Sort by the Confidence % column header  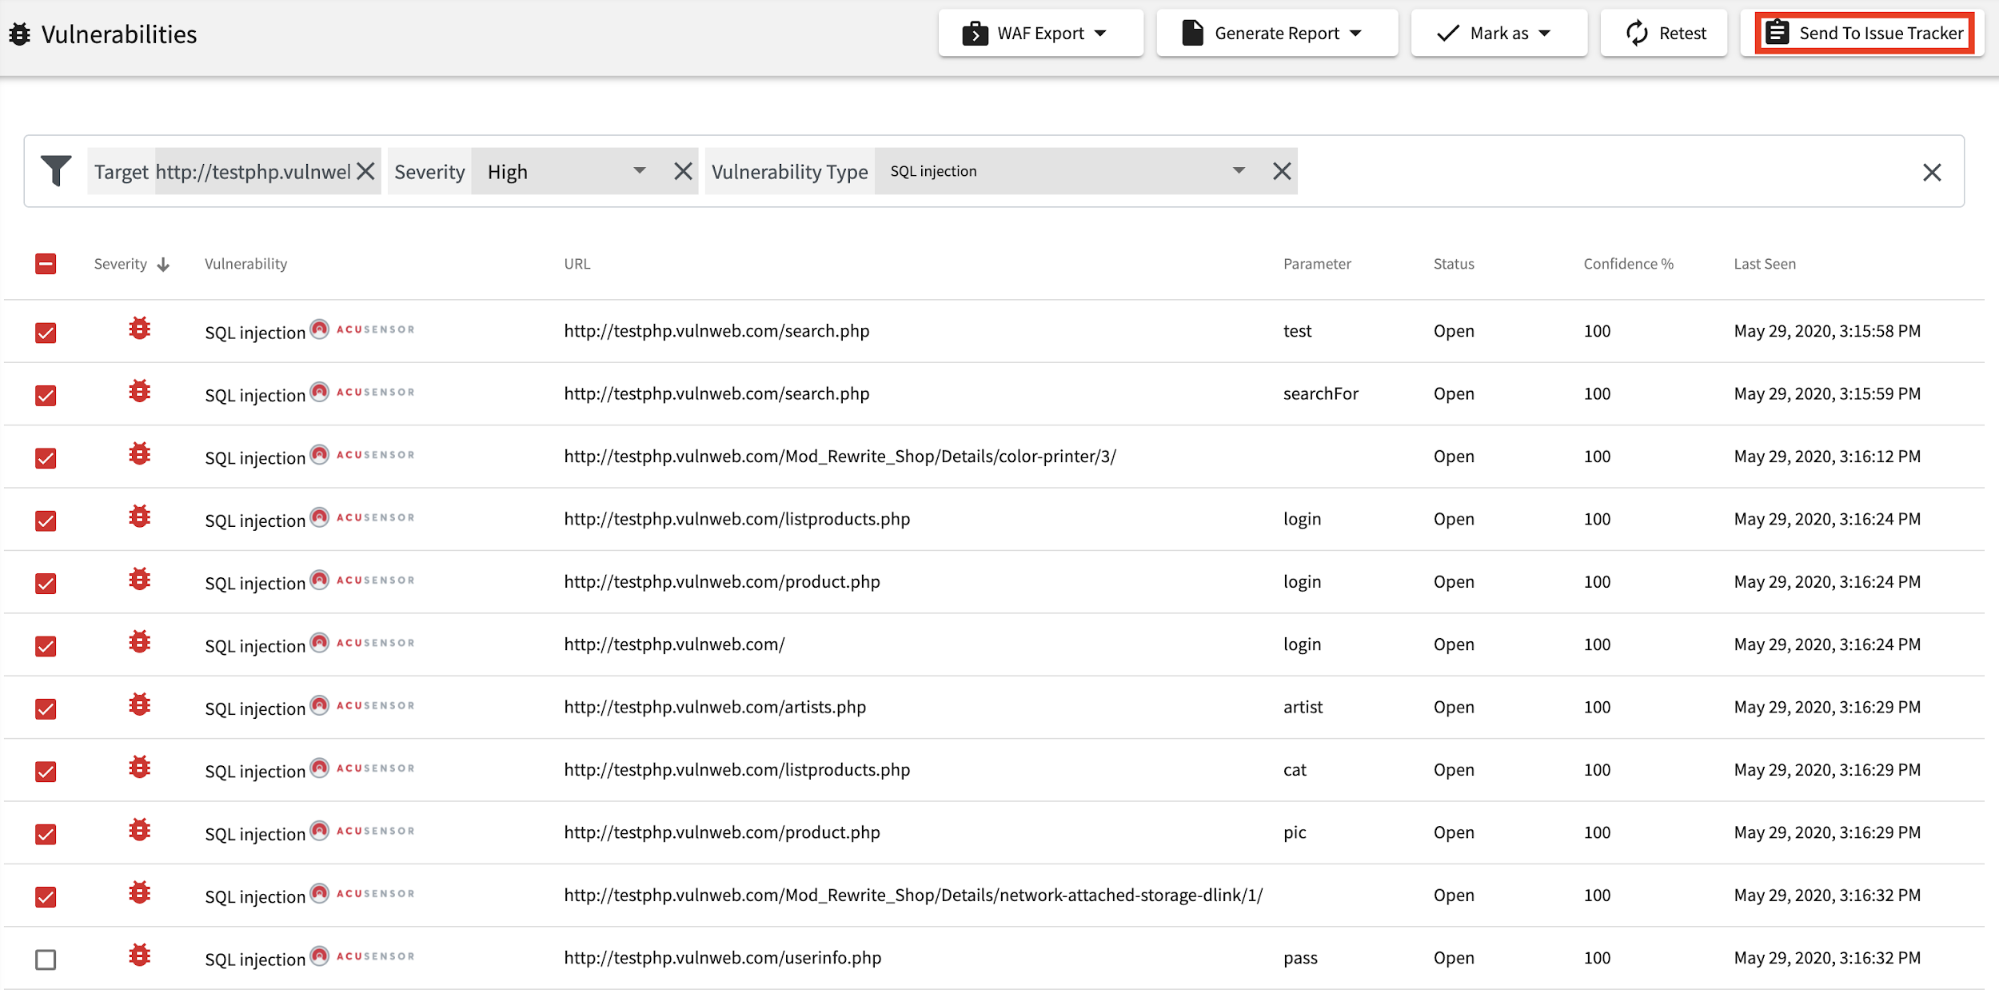point(1628,264)
